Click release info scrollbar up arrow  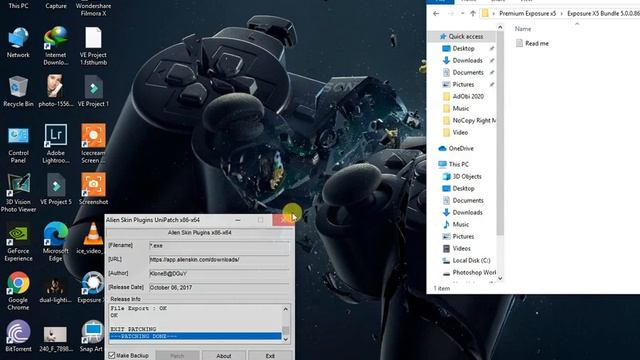point(286,309)
